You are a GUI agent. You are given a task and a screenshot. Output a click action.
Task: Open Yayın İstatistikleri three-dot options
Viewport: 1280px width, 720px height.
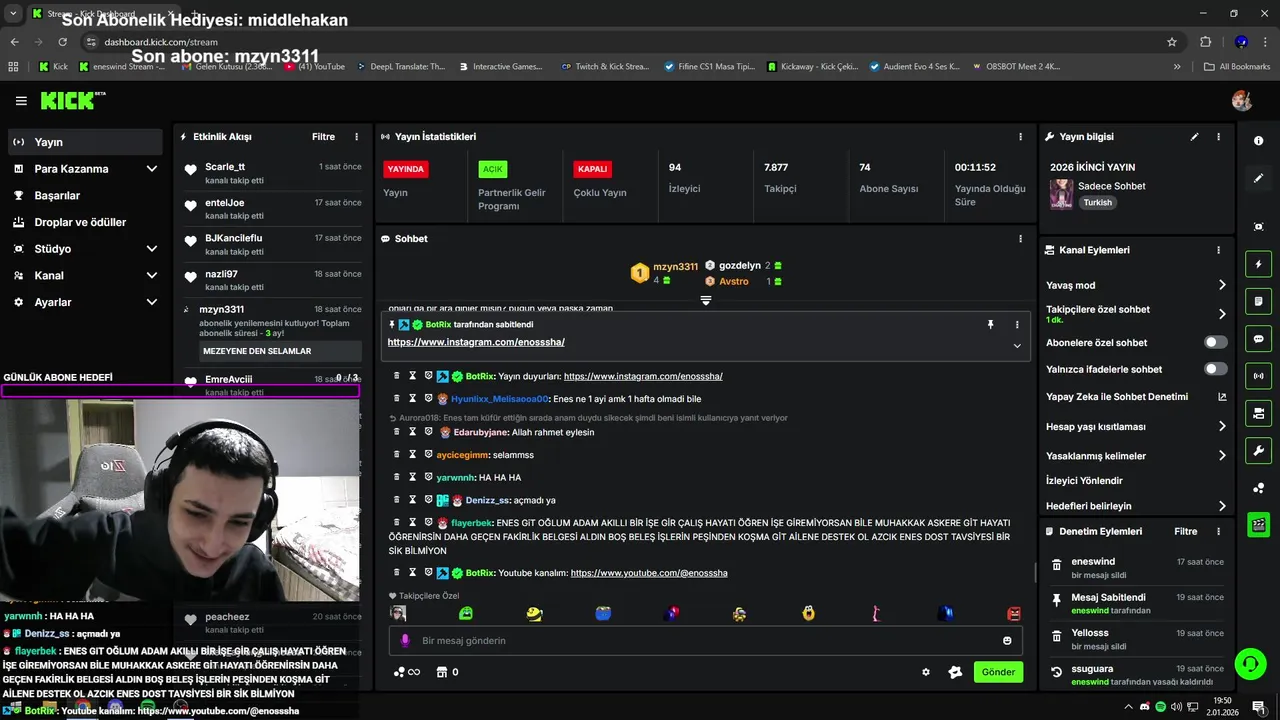[x=1020, y=137]
